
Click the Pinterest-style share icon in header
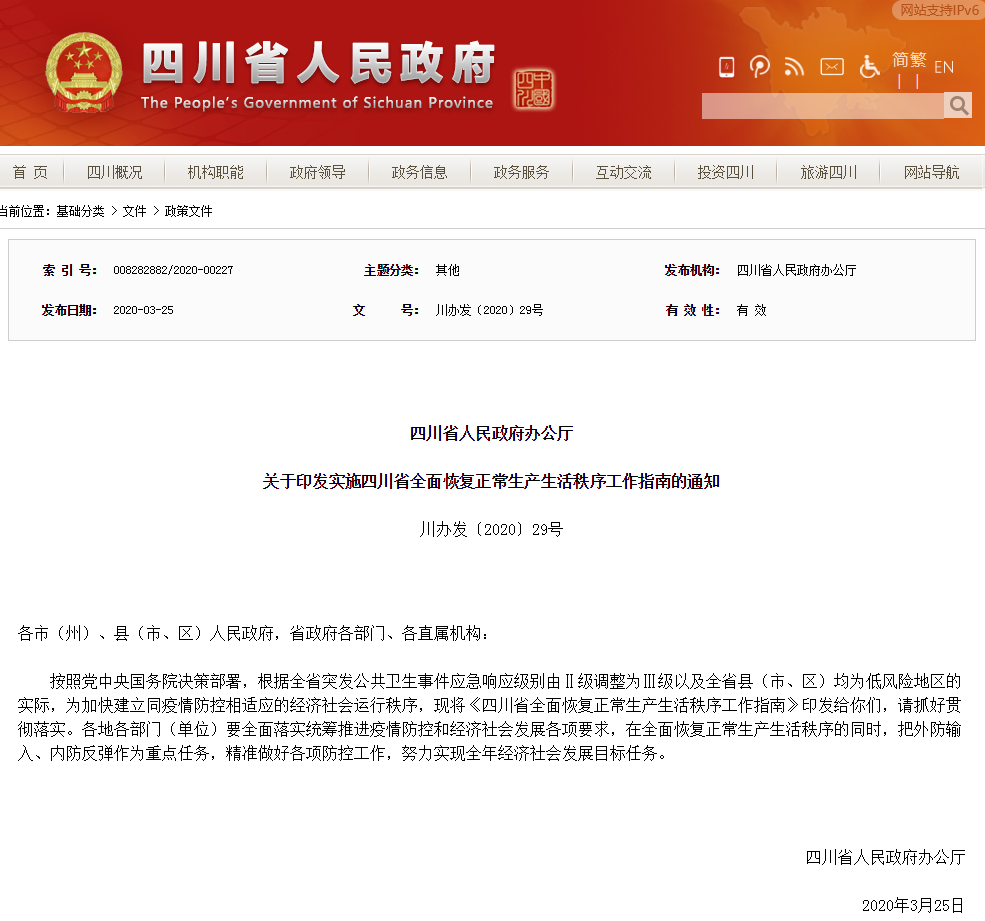click(759, 67)
